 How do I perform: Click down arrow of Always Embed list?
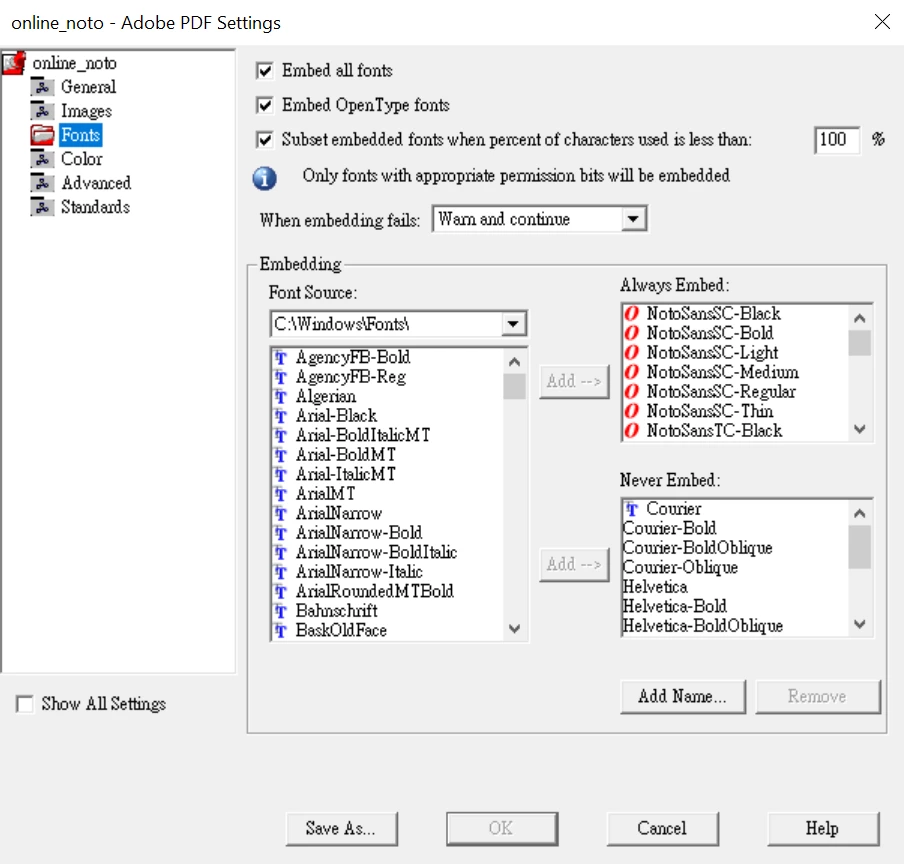(x=860, y=429)
